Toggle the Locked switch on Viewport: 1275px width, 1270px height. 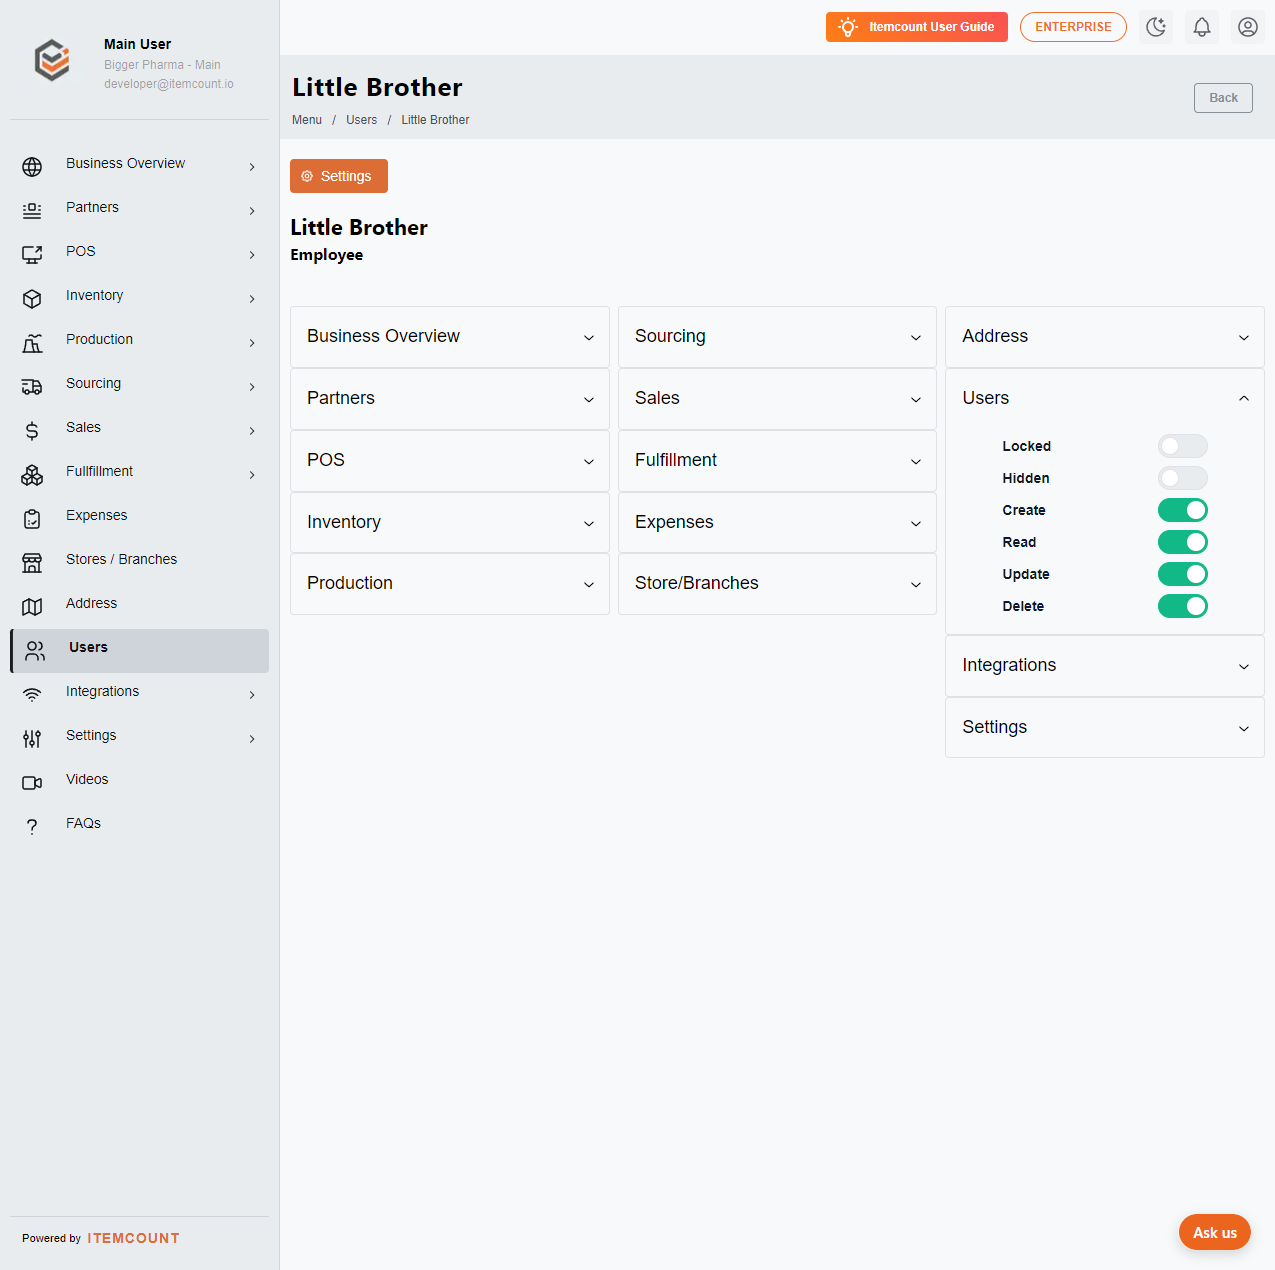click(1183, 446)
